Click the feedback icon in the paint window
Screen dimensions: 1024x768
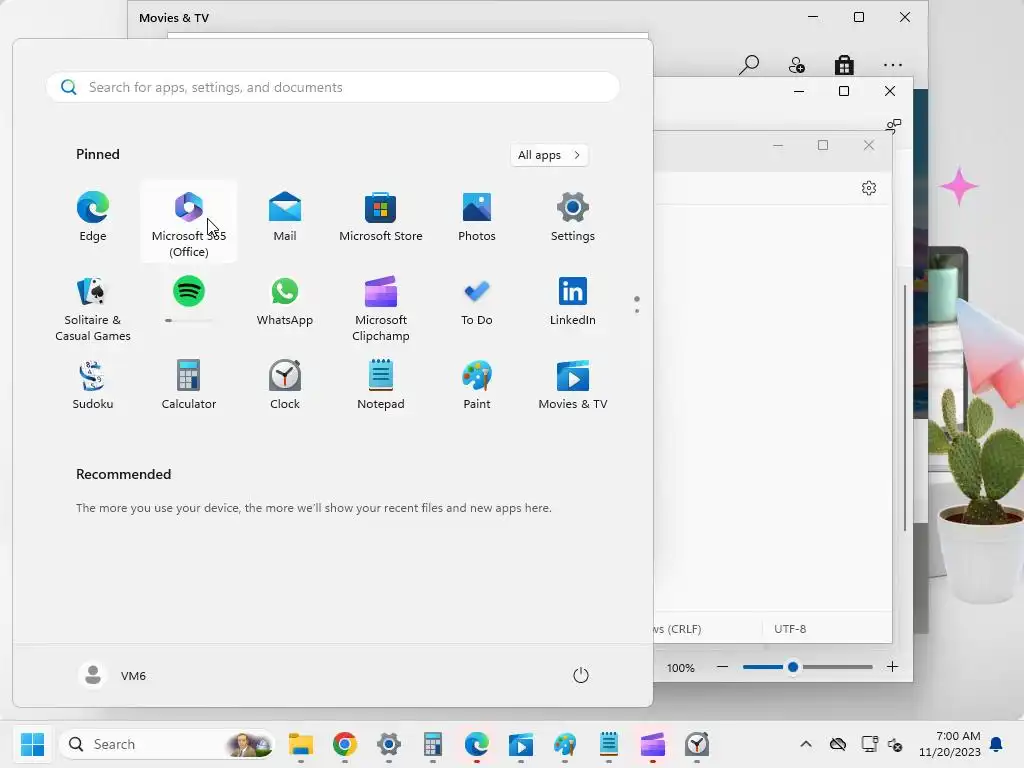pos(893,125)
